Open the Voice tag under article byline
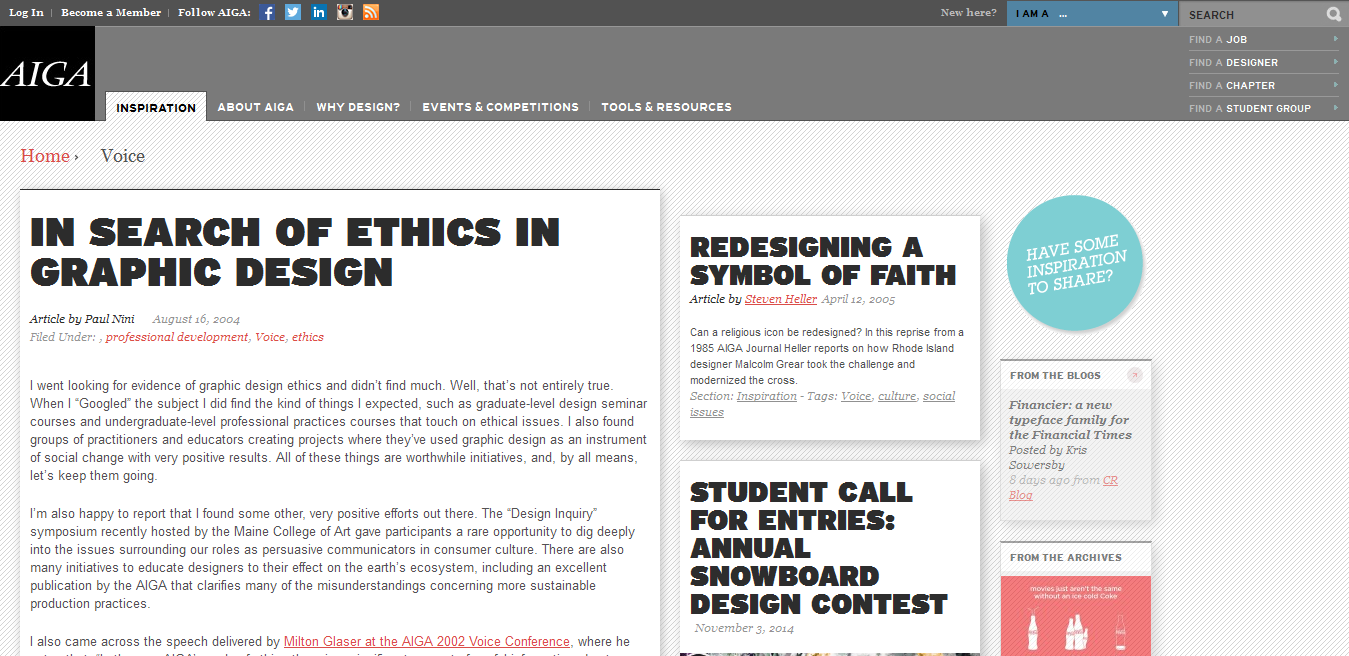Screen dimensions: 1349x656 (270, 337)
